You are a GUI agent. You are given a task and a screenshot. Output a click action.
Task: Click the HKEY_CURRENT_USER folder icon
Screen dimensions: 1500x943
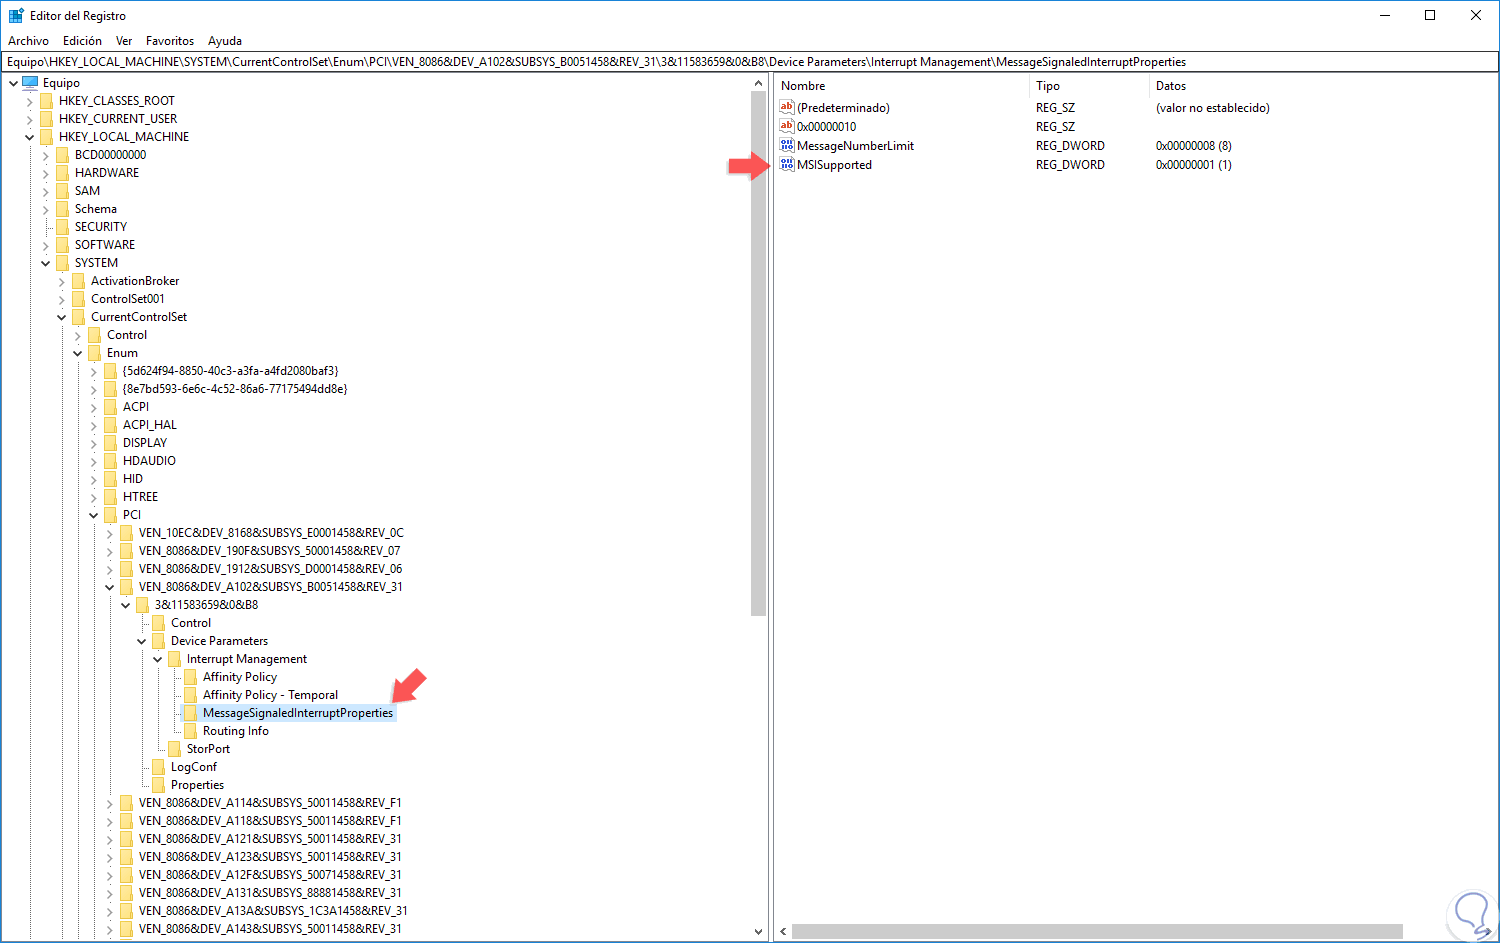pyautogui.click(x=47, y=119)
